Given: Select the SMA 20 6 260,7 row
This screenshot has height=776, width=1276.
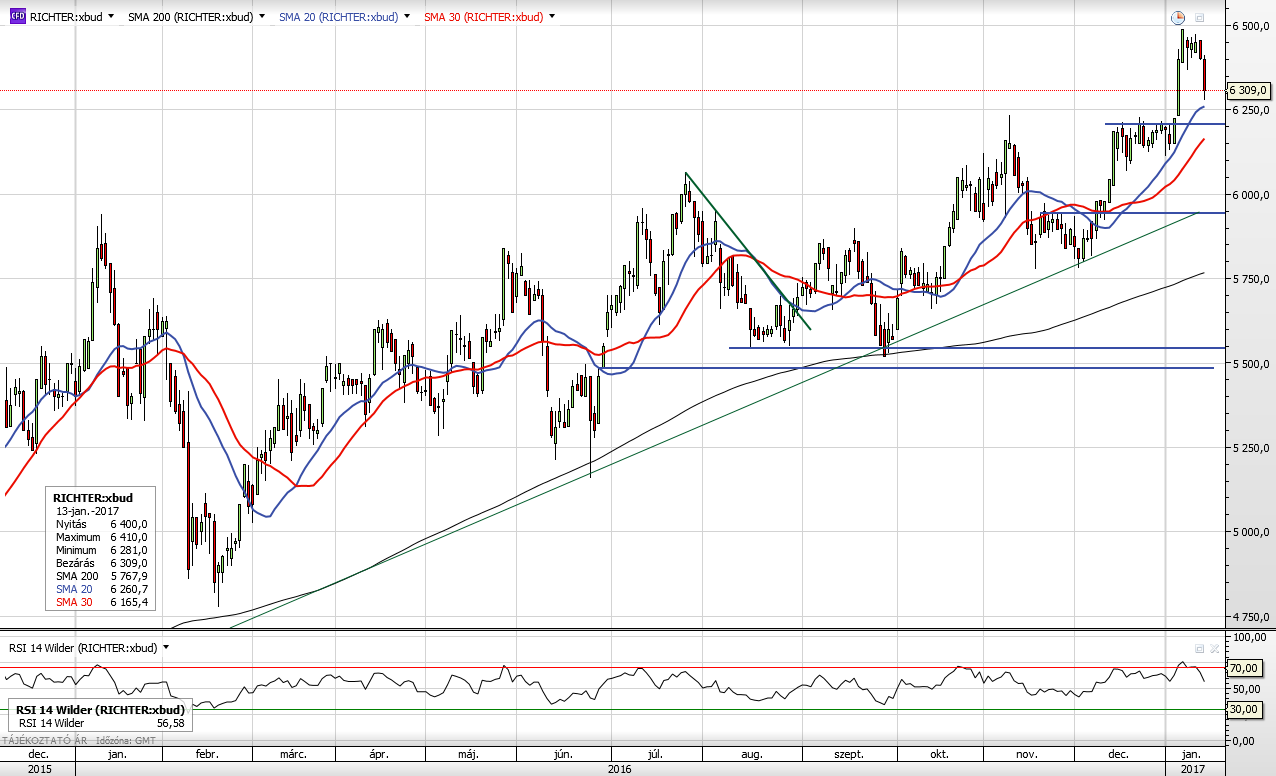Looking at the screenshot, I should click(x=102, y=589).
